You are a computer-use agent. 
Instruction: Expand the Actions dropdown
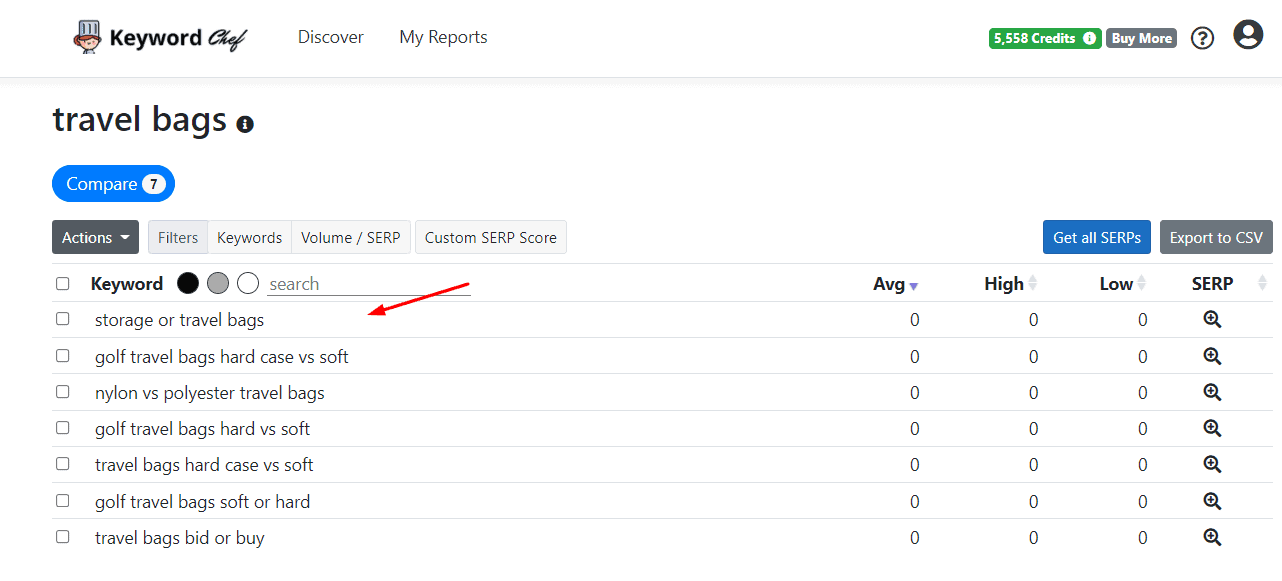click(x=95, y=237)
